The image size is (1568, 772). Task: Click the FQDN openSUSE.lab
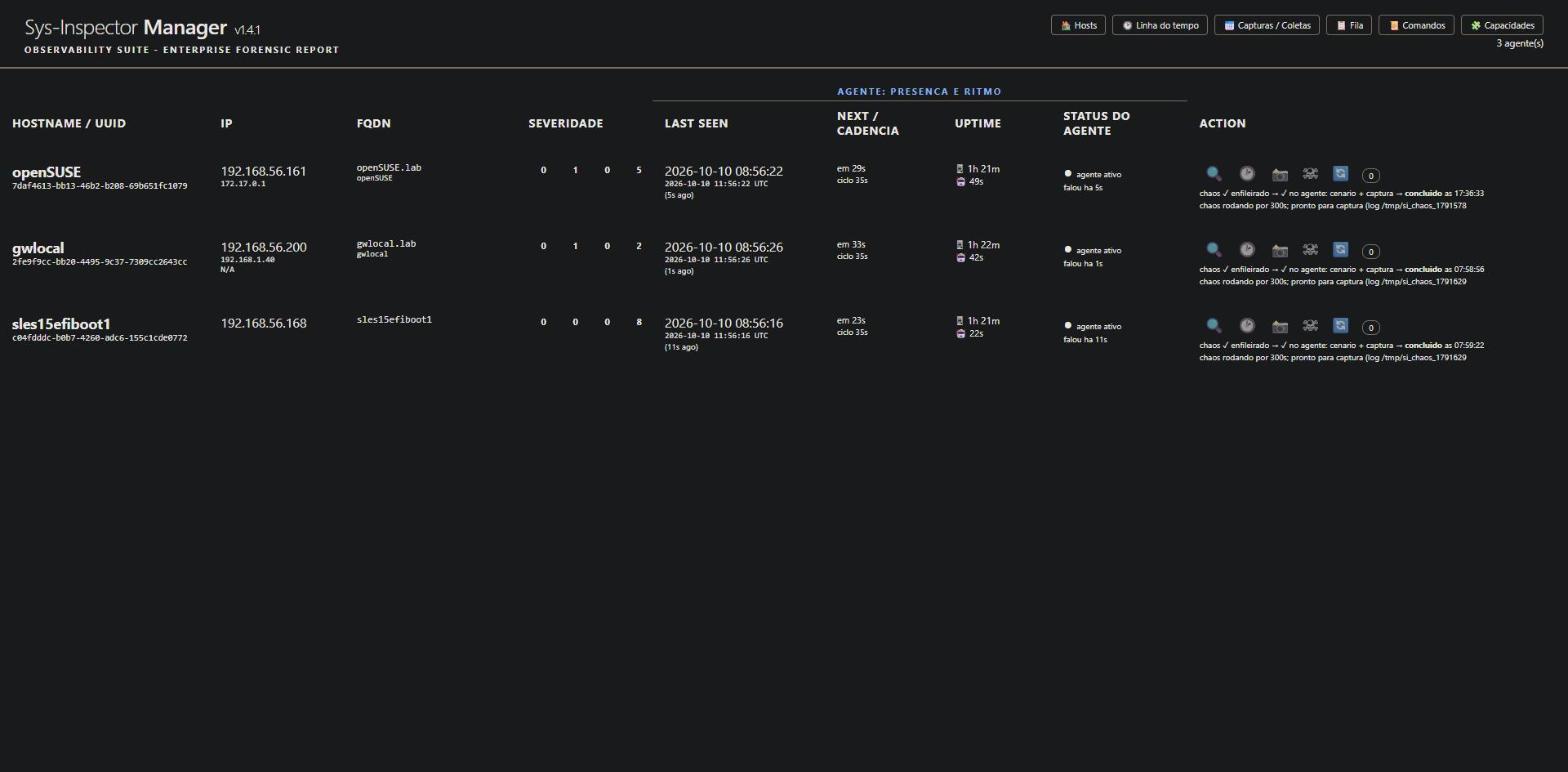[389, 167]
